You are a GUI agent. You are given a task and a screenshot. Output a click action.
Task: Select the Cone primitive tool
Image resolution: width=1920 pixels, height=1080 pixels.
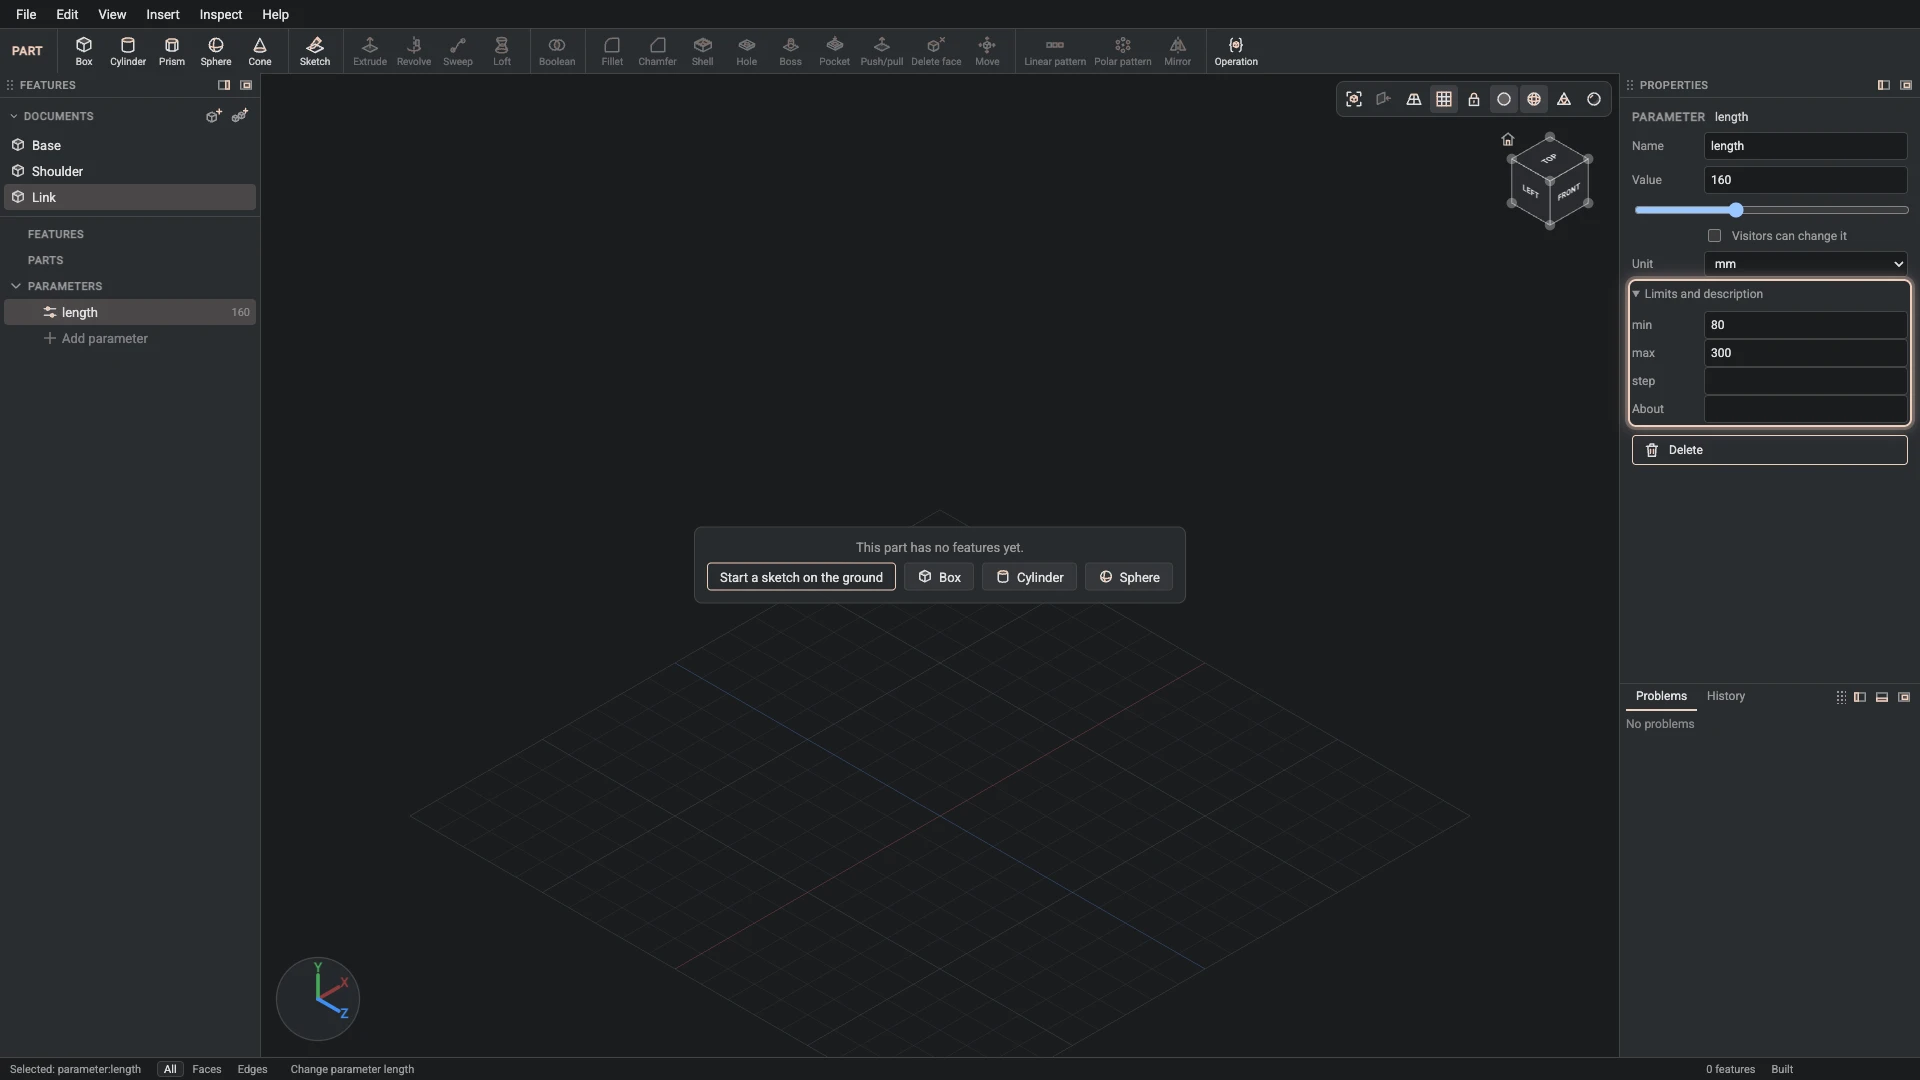(x=260, y=51)
